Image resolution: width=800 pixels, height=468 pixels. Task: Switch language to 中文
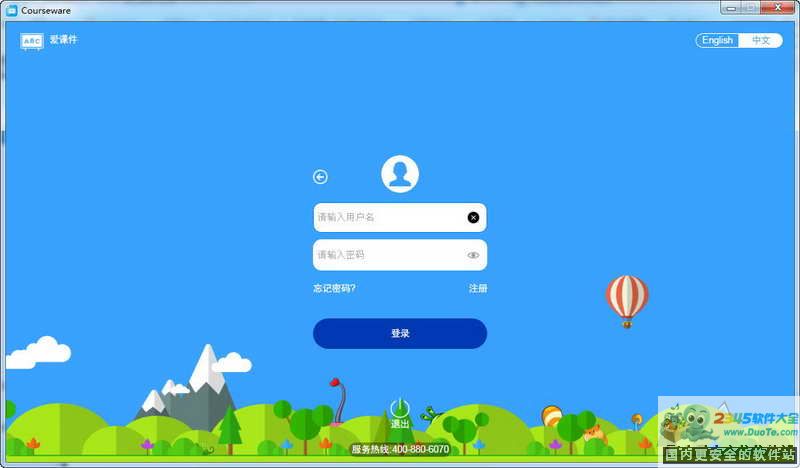coord(761,40)
